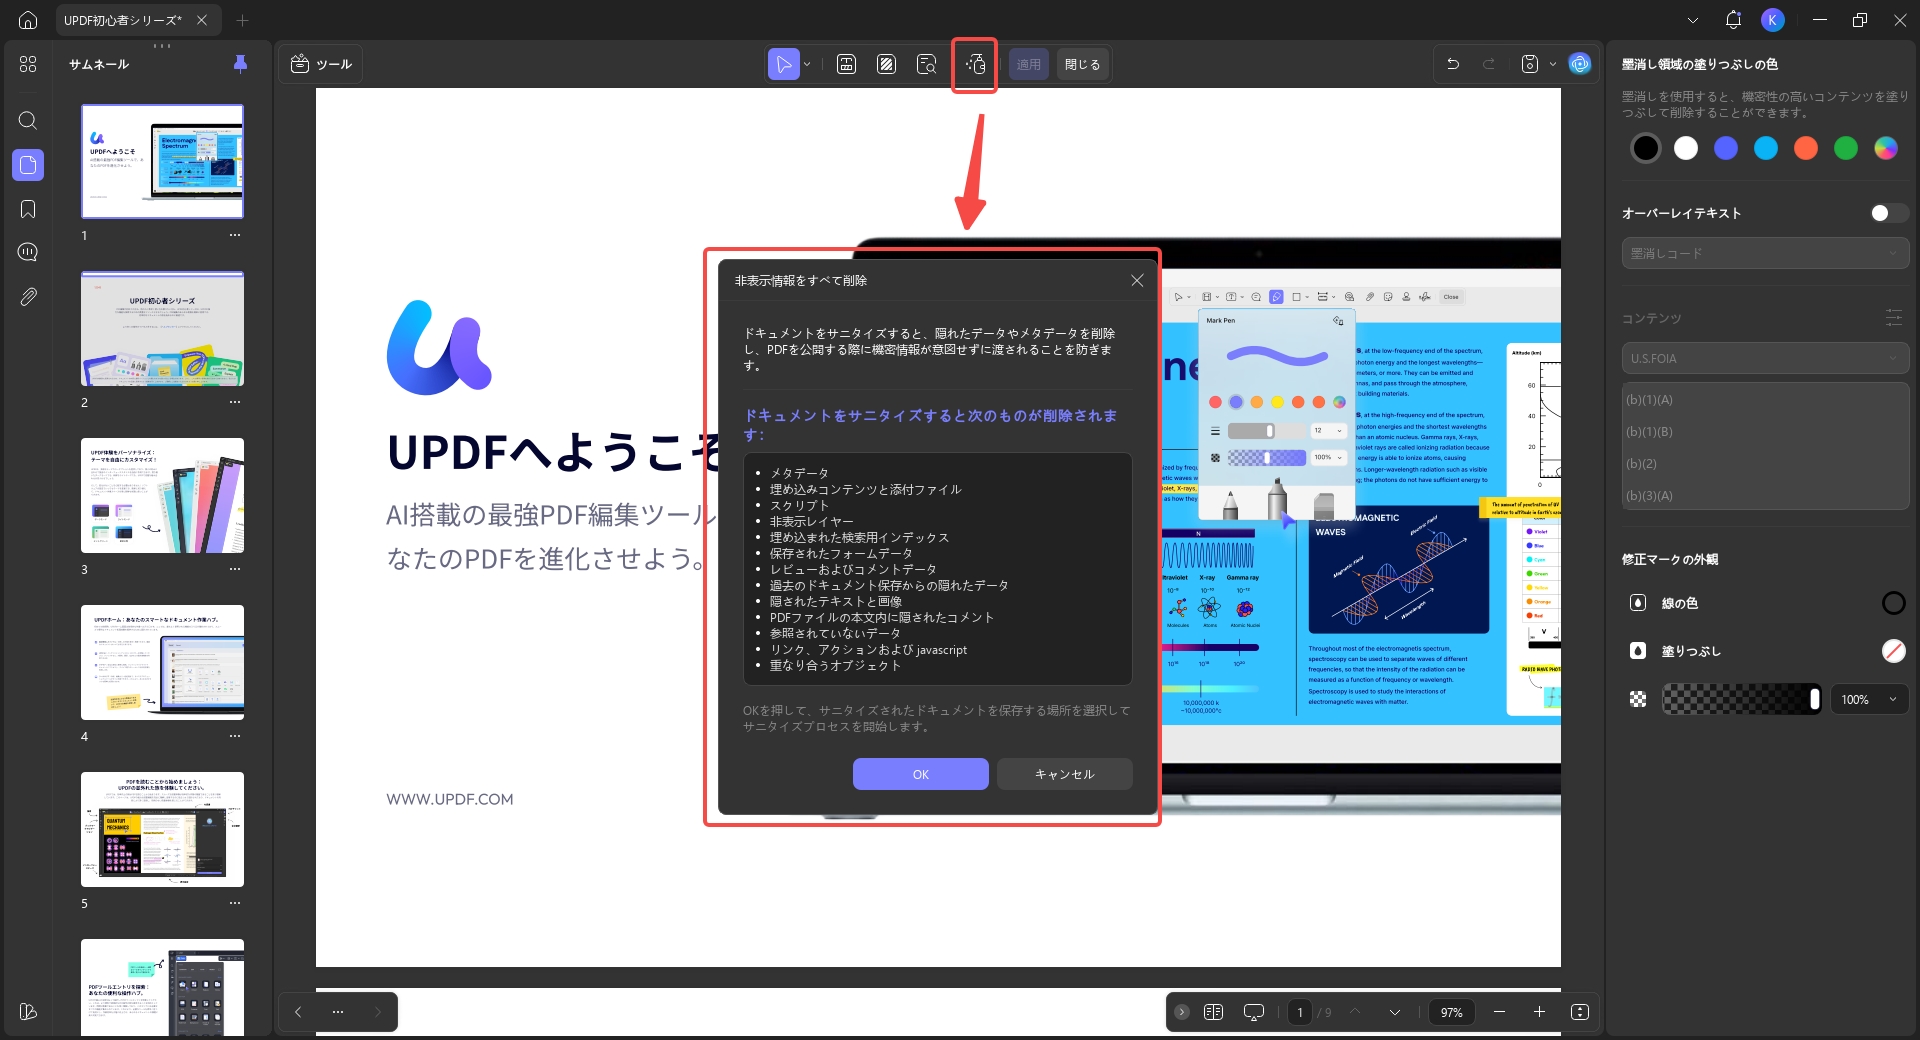Open the content settings sliders icon

tap(1894, 318)
